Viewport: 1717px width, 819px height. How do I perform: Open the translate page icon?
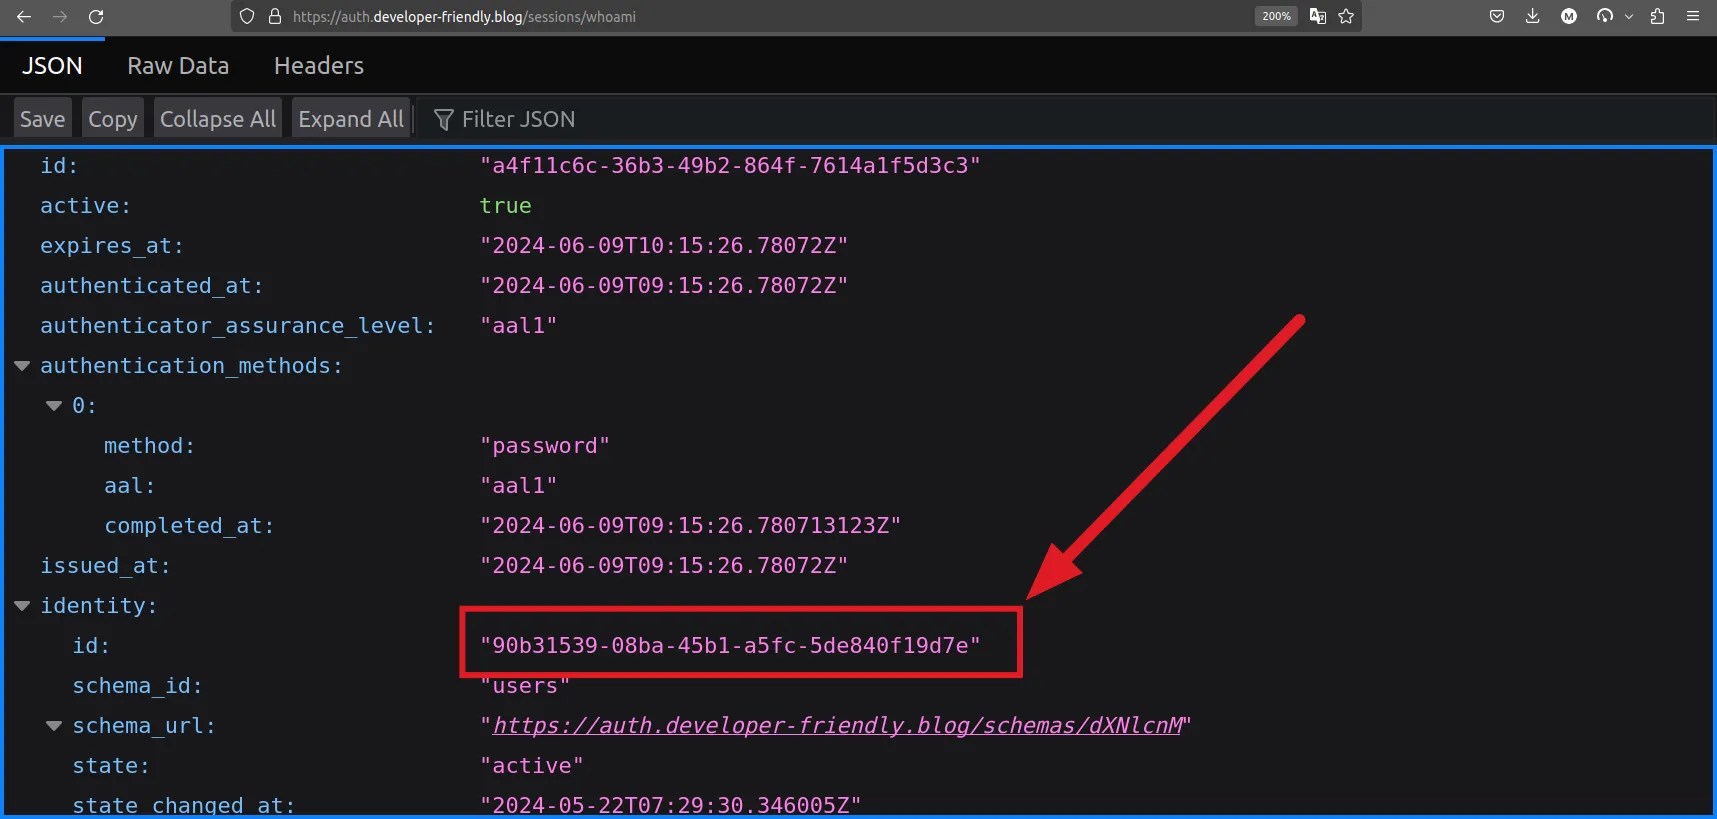click(x=1318, y=16)
